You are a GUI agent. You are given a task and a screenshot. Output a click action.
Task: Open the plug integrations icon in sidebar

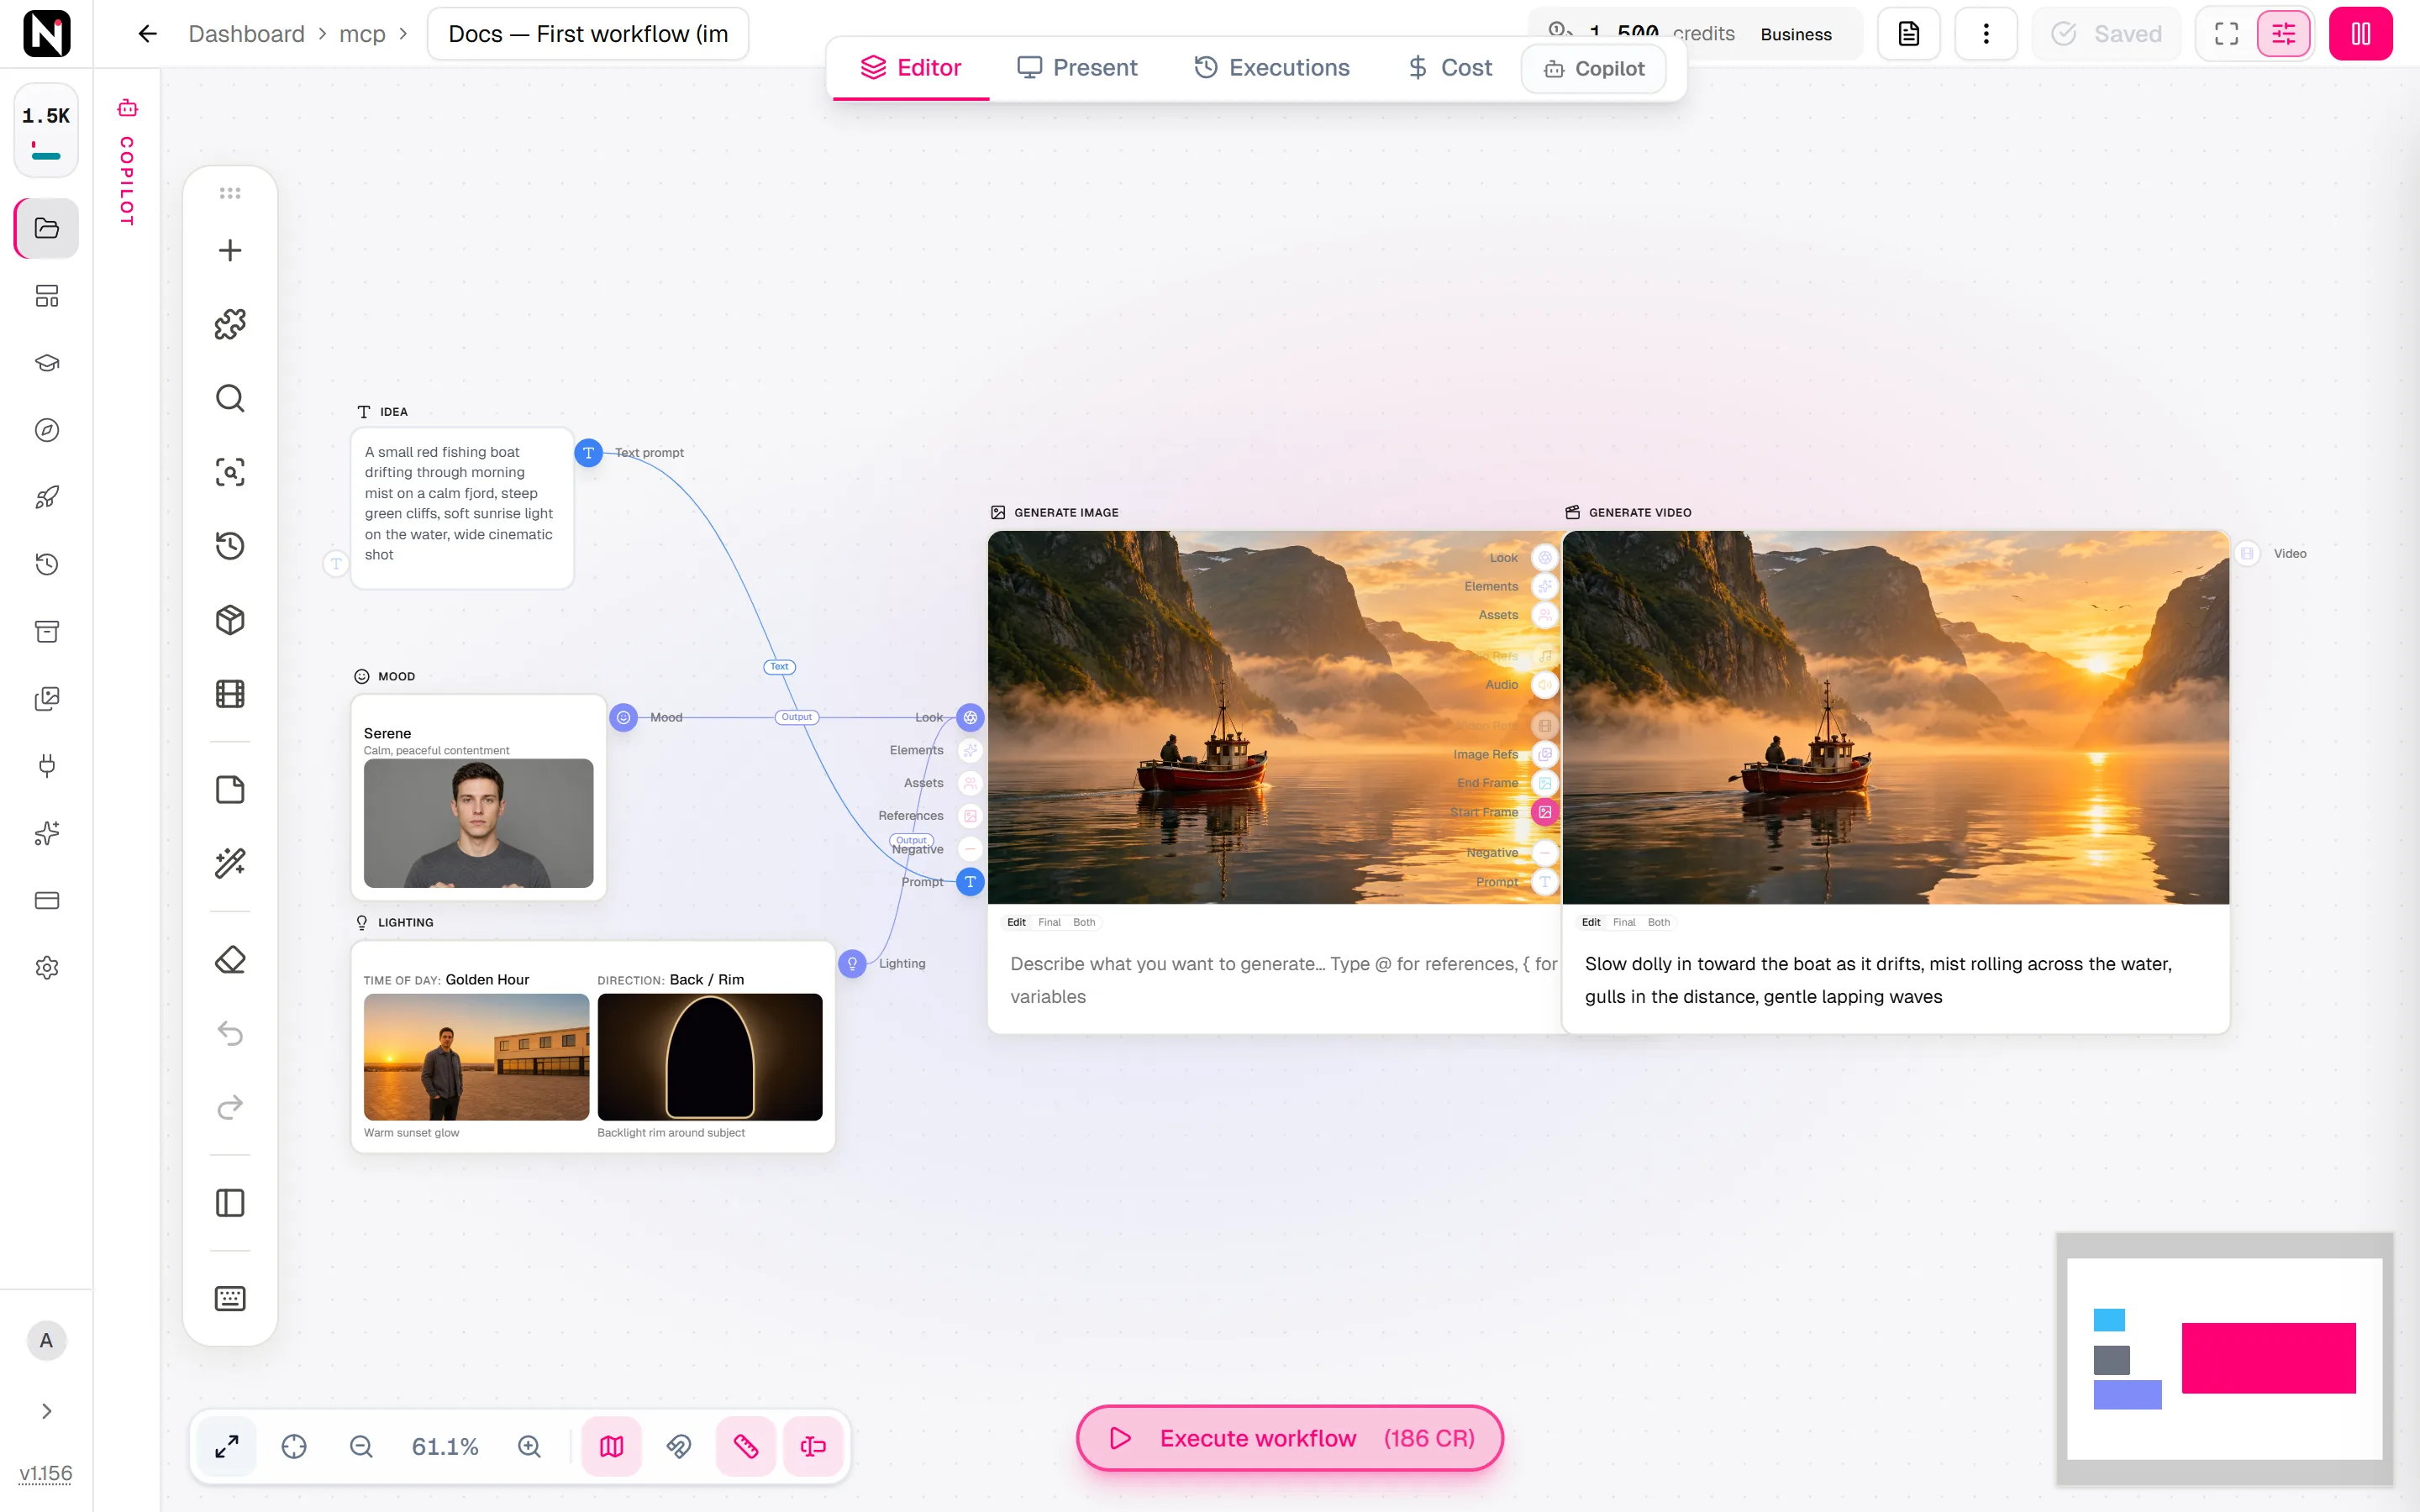pos(47,766)
